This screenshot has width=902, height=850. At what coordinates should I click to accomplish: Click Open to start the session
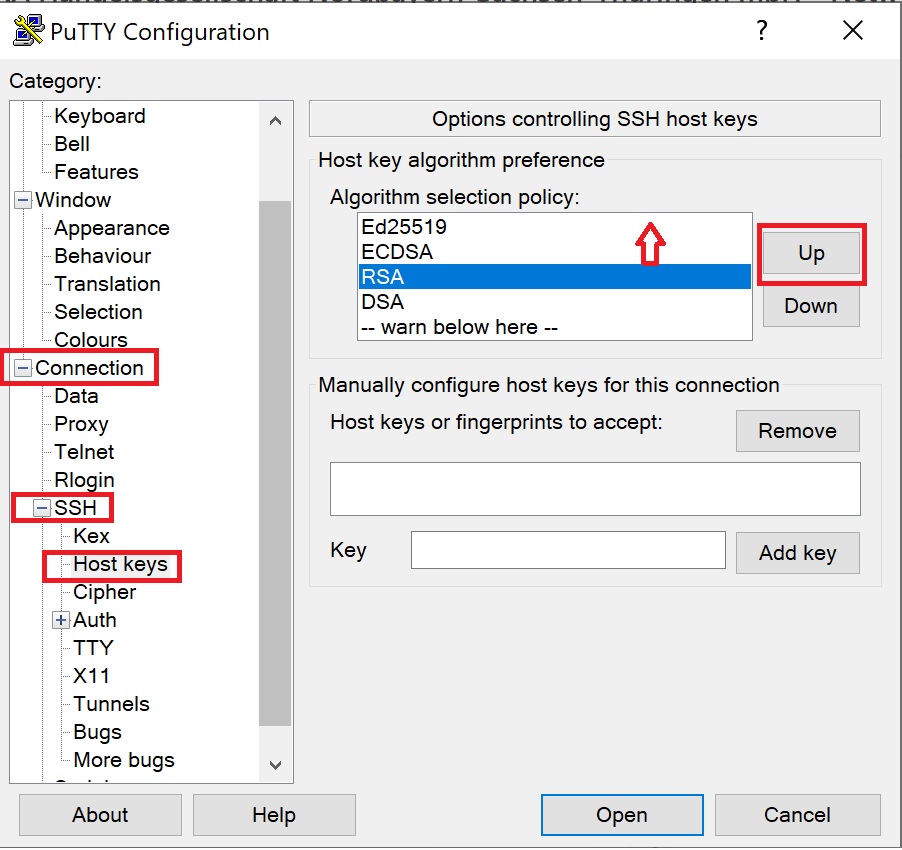(x=622, y=815)
